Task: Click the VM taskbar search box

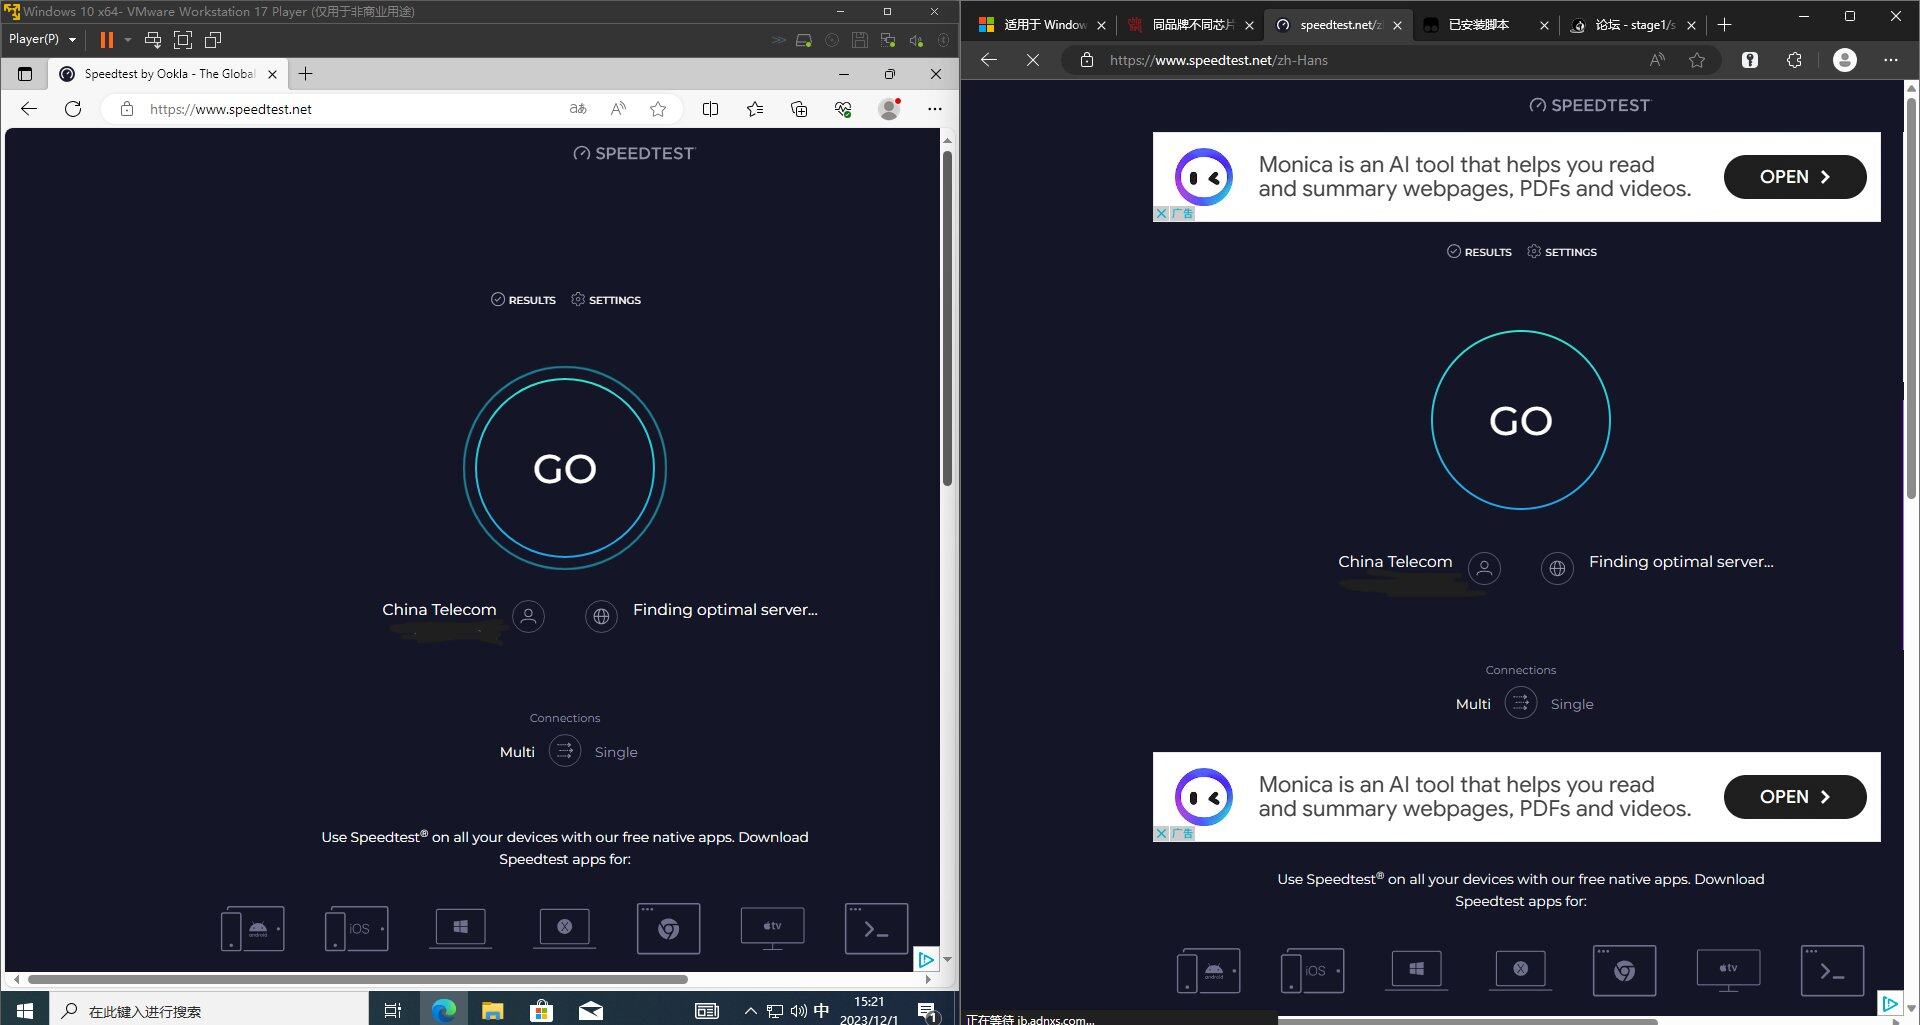Action: 210,1010
